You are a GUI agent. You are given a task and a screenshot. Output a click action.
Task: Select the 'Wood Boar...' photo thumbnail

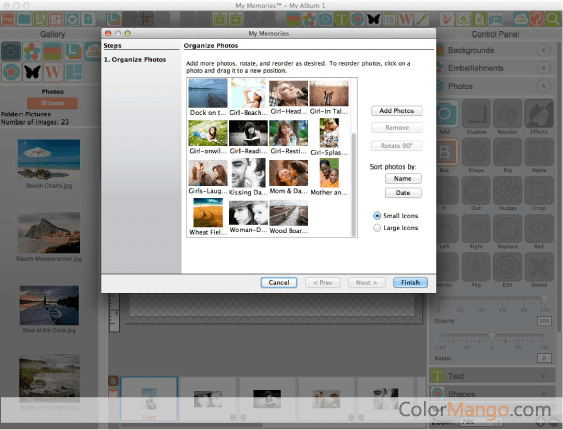pos(288,213)
